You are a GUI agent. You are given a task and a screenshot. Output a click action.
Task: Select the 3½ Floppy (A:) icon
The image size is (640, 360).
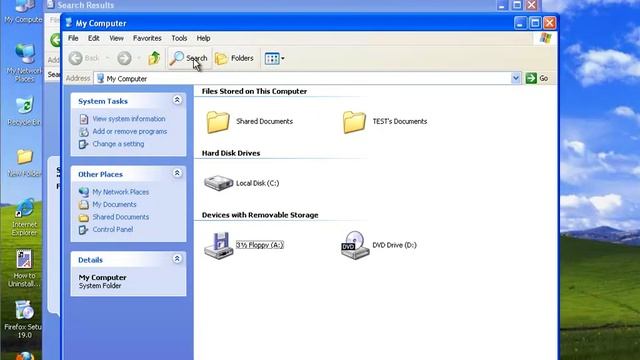218,245
